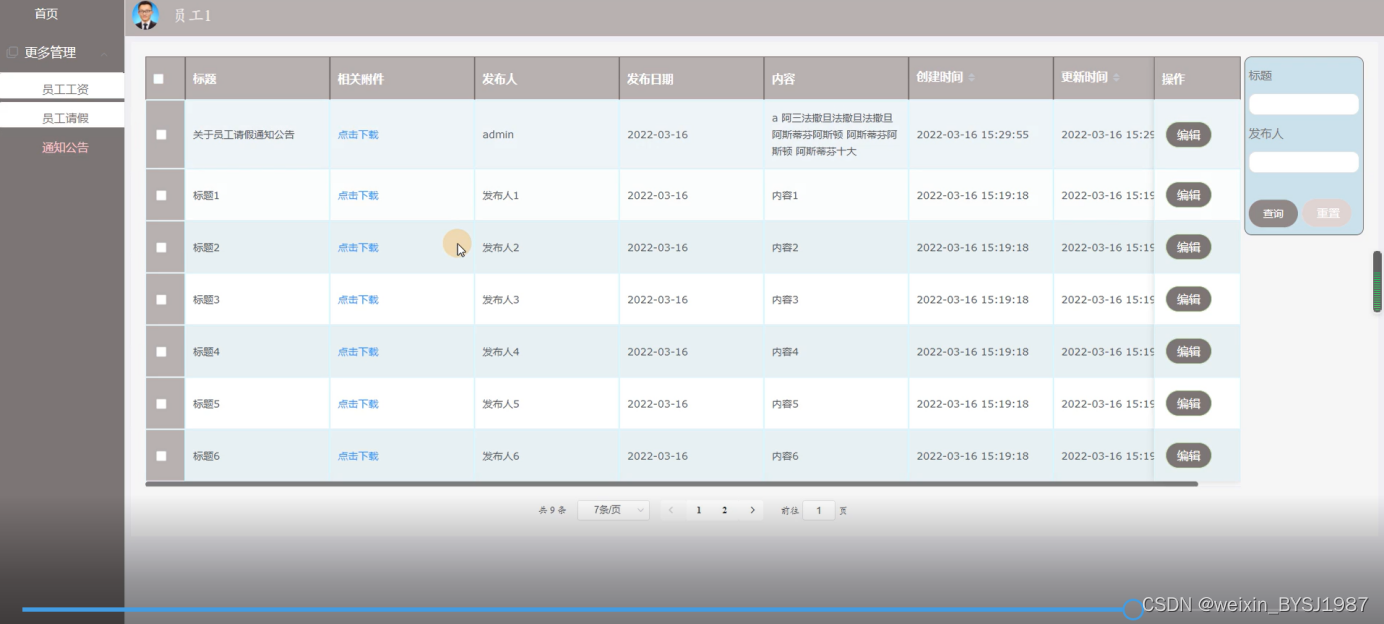Click 点击下载 in 标题4 row
Viewport: 1384px width, 624px height.
pyautogui.click(x=358, y=352)
